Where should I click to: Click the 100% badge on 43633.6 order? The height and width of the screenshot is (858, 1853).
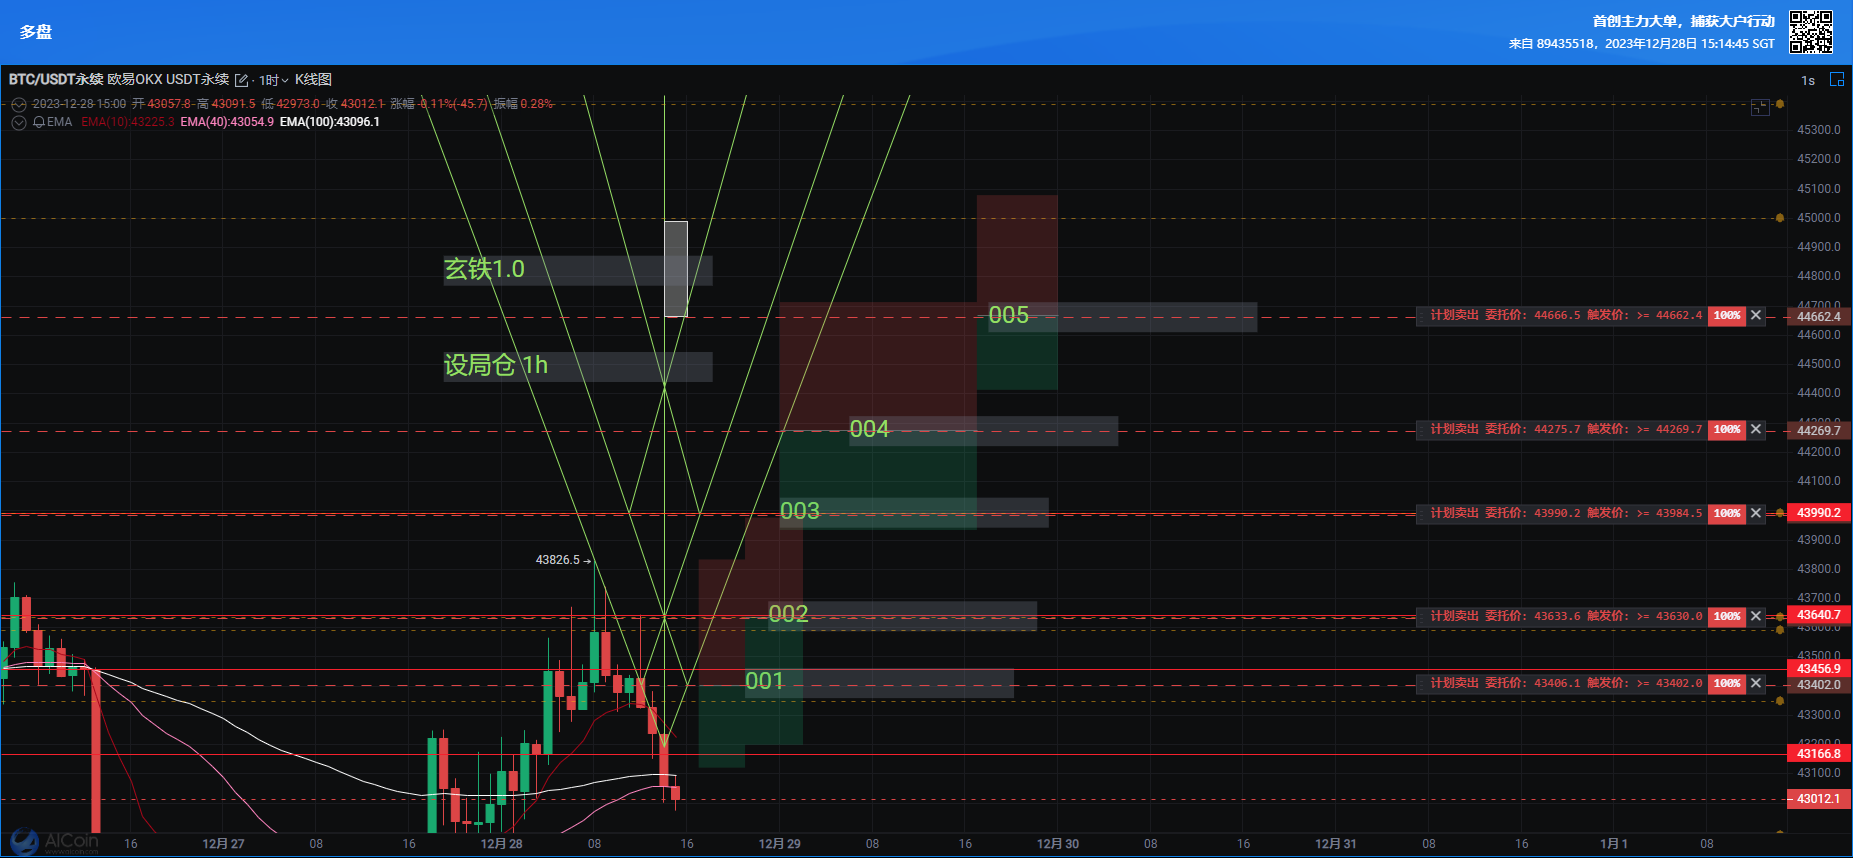click(1726, 616)
